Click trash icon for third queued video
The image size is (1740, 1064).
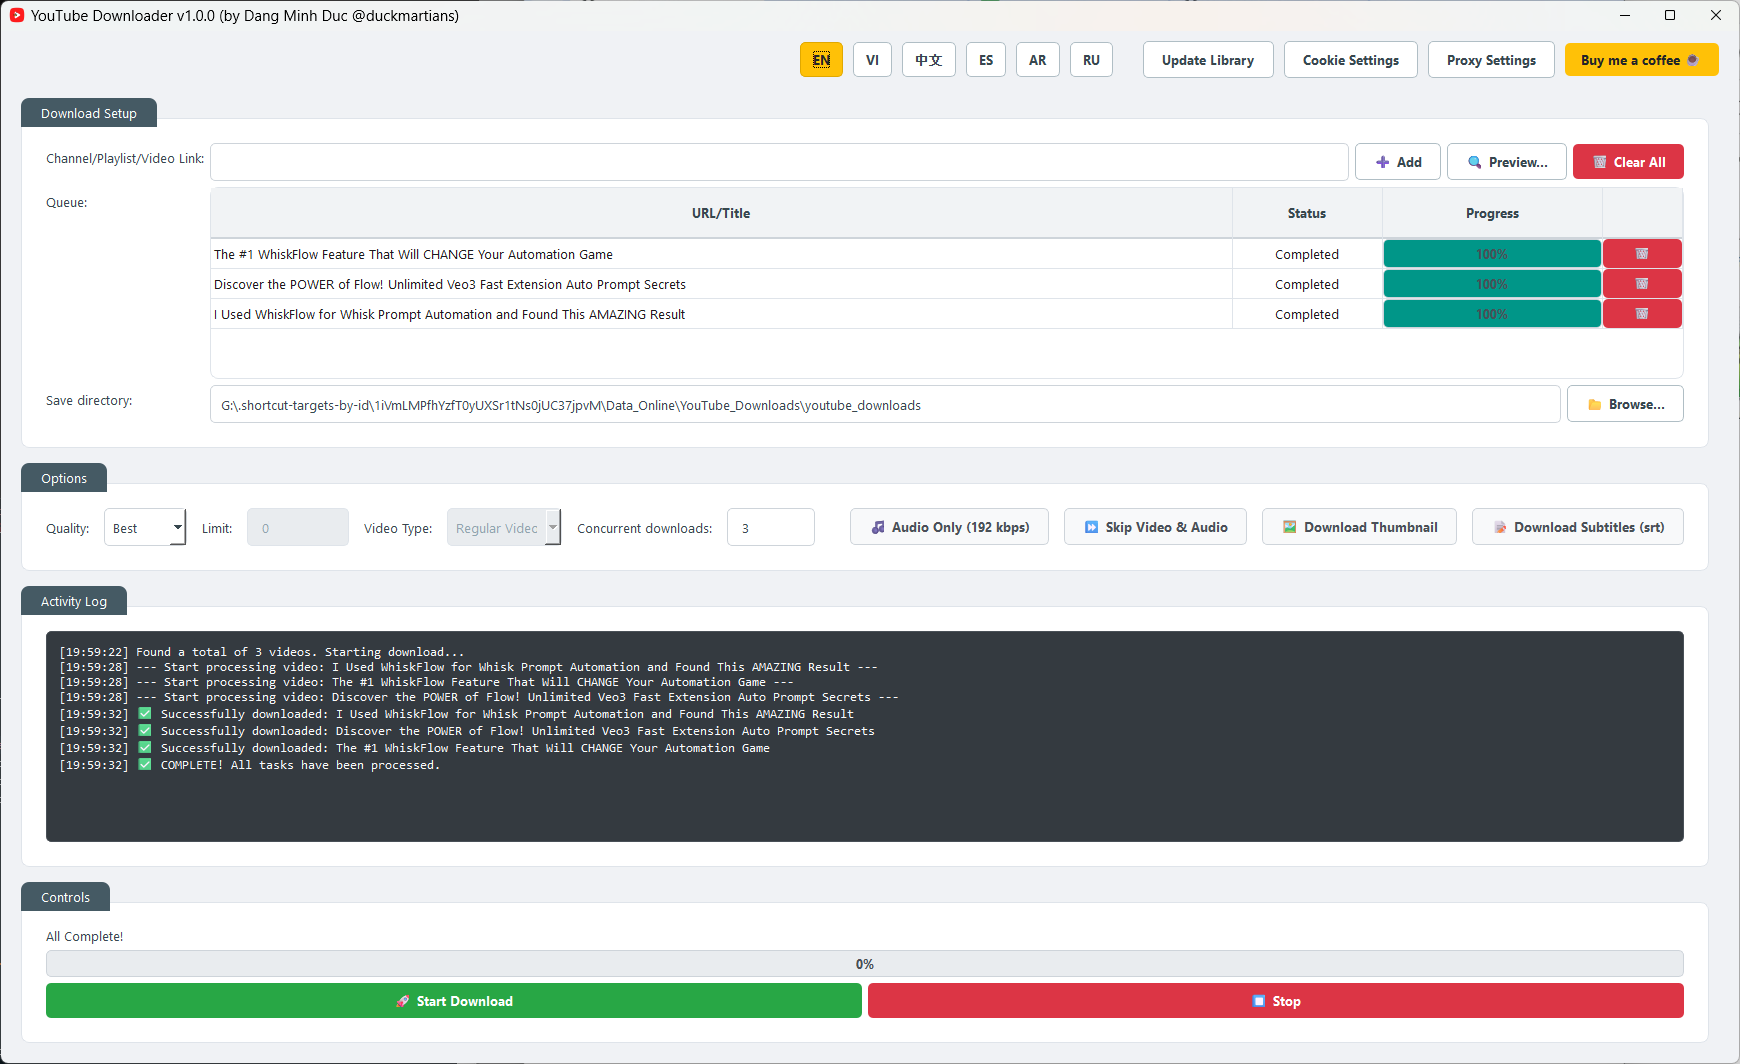(x=1641, y=314)
